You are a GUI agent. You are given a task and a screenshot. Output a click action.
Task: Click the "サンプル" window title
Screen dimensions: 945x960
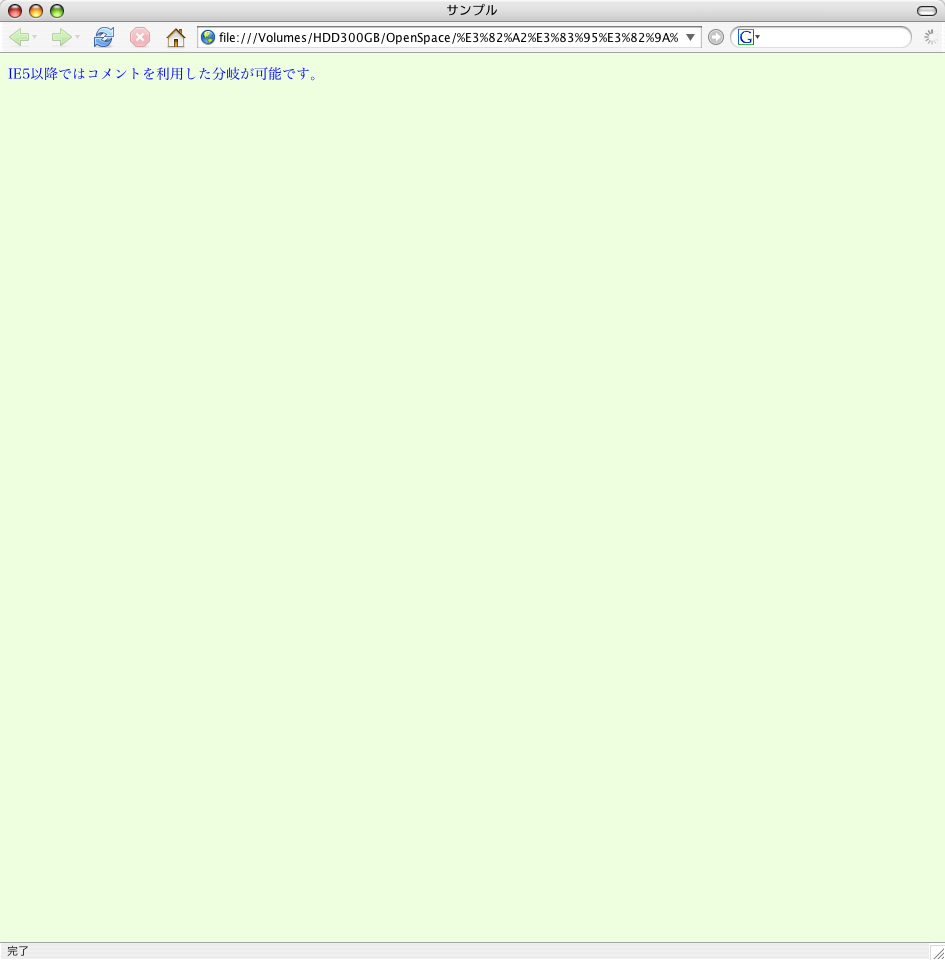pos(472,10)
